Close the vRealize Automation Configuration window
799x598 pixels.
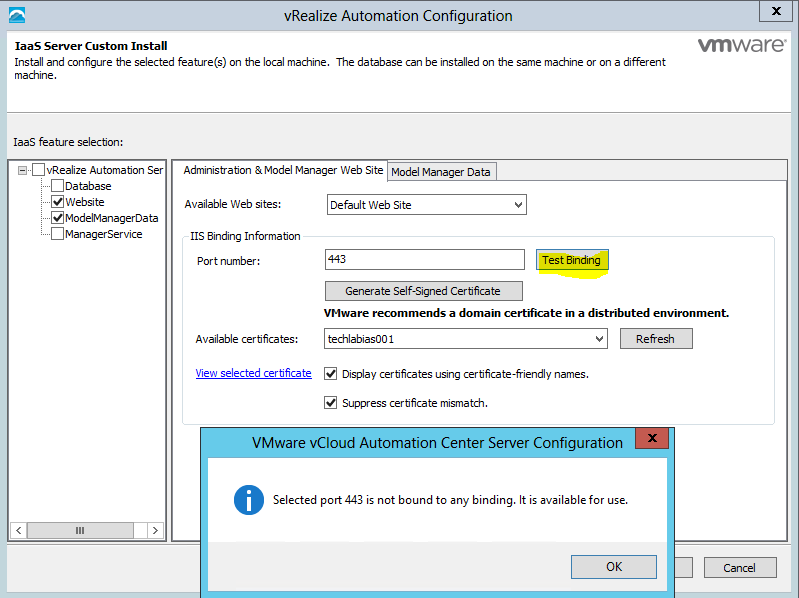click(776, 11)
